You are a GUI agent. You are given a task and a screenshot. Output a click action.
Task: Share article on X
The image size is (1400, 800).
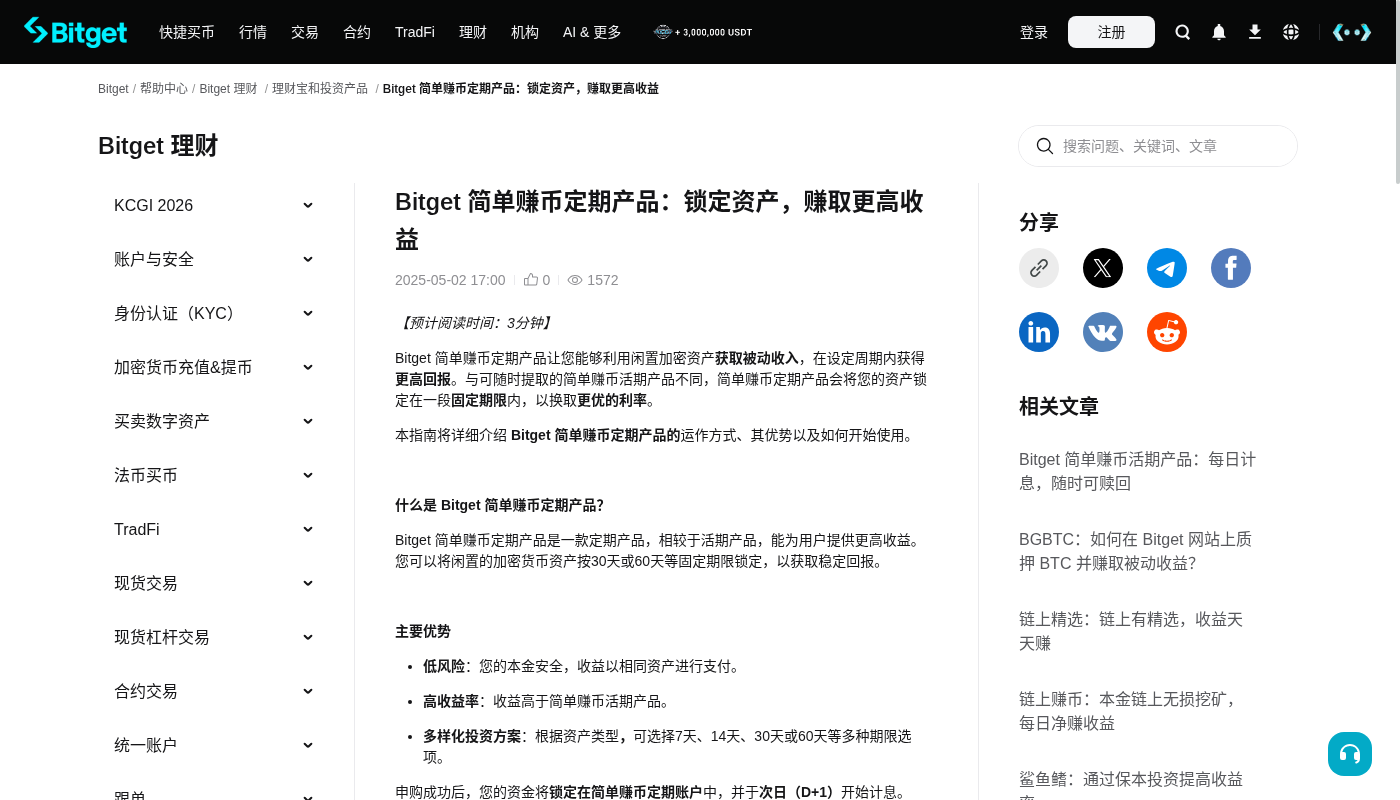click(1103, 268)
